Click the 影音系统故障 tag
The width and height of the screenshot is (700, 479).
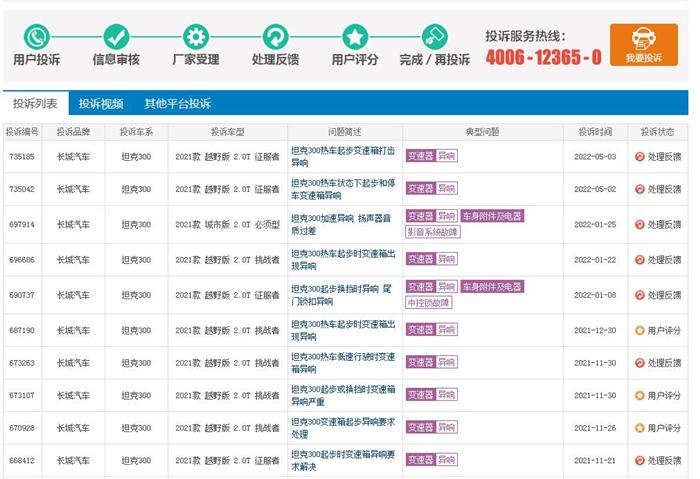click(x=433, y=232)
